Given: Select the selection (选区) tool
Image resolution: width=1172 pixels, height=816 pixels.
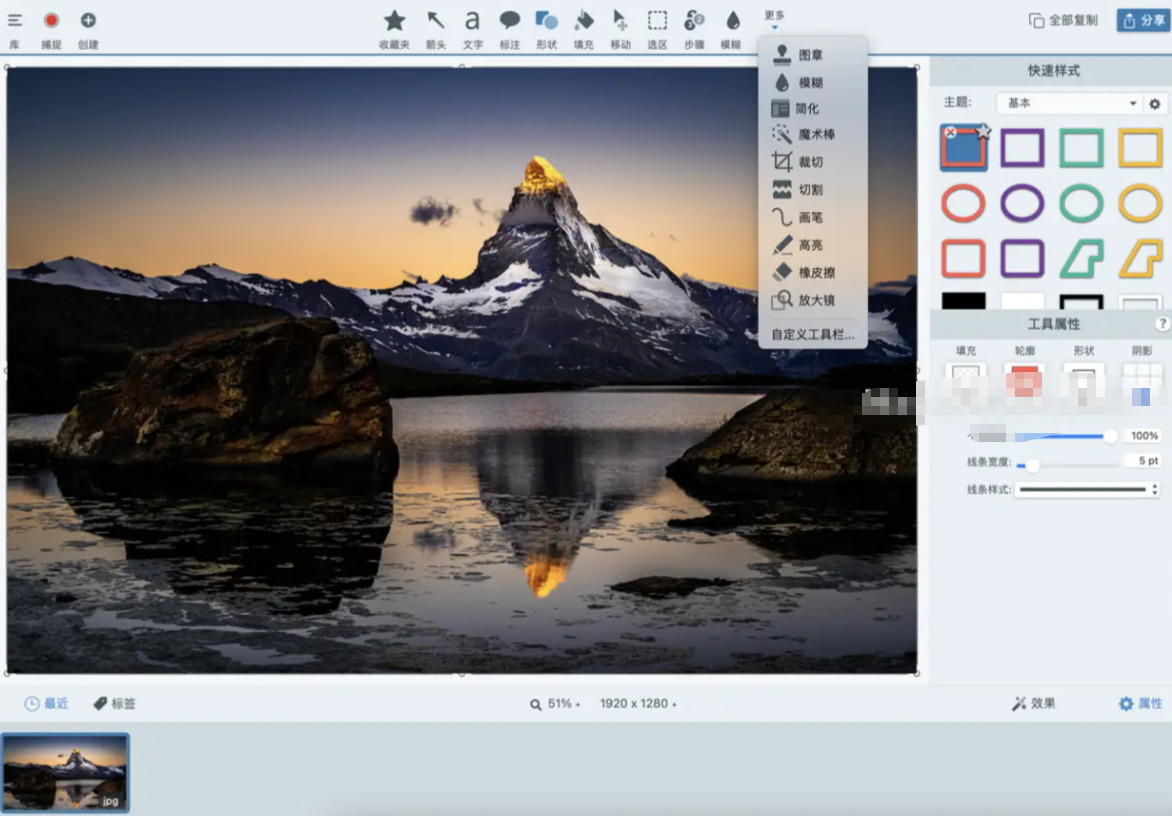Looking at the screenshot, I should [657, 30].
